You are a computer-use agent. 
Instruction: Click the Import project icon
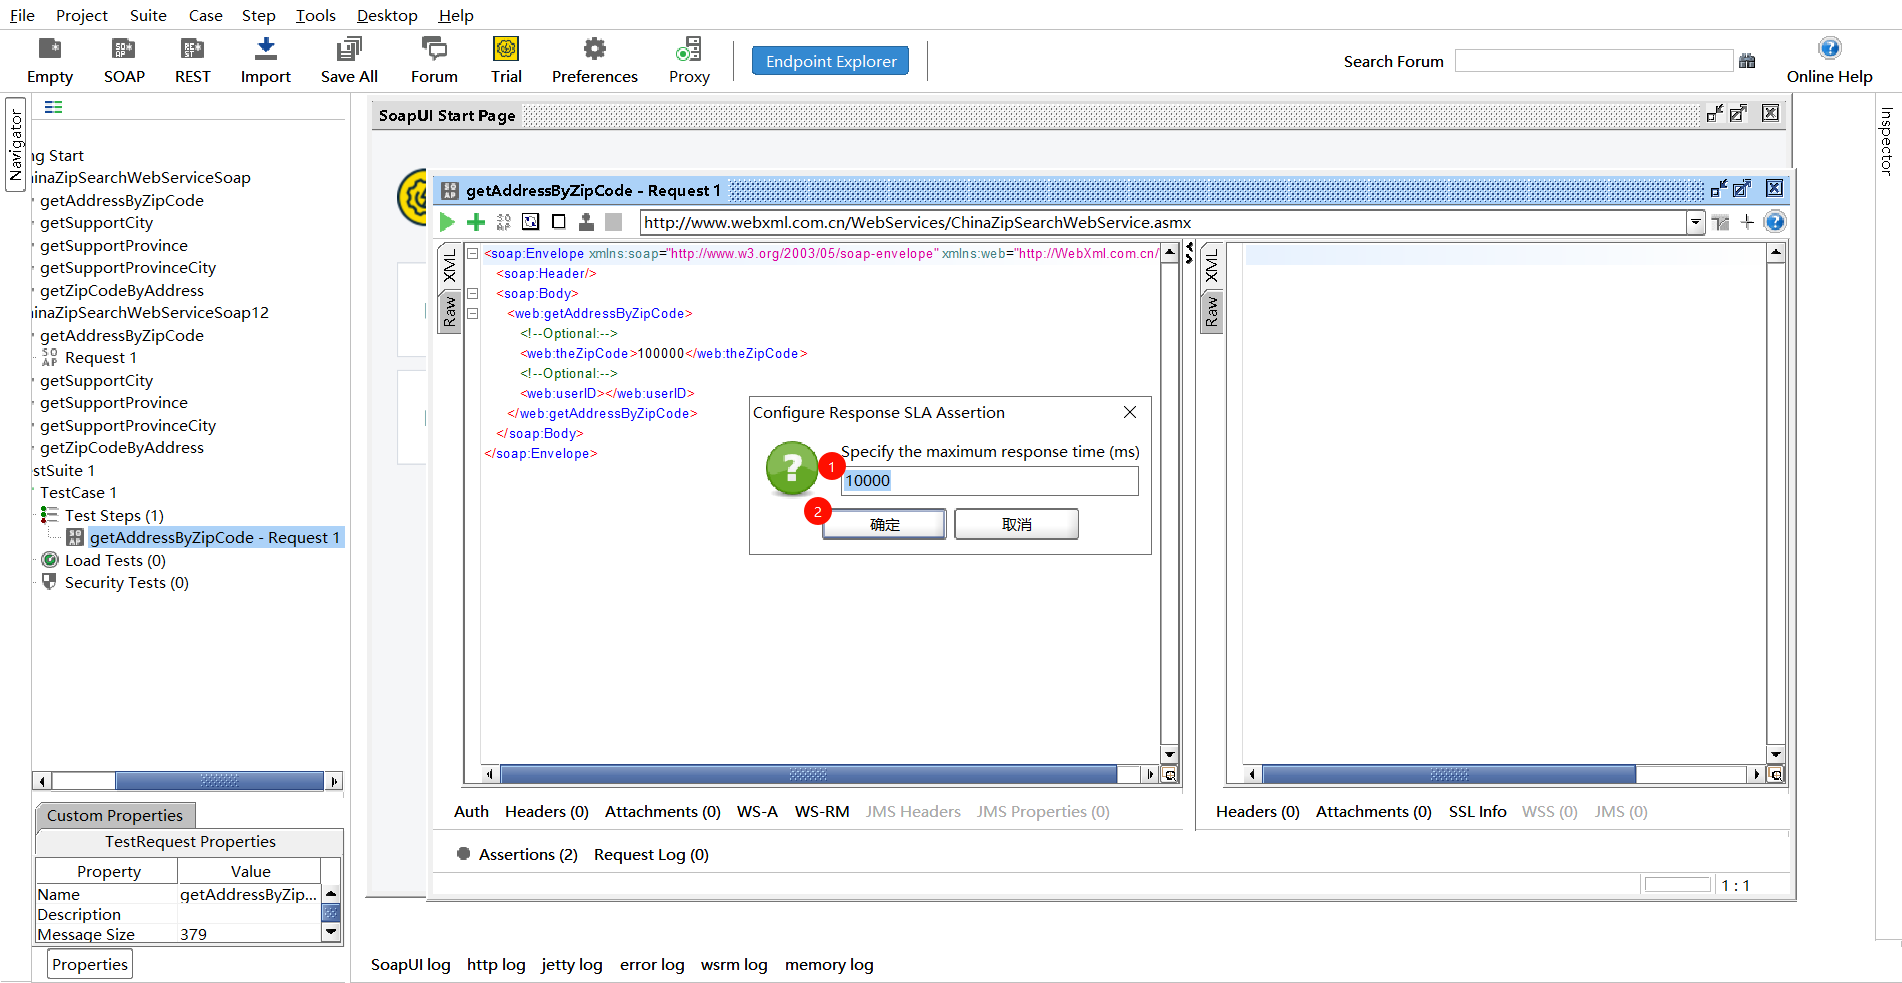pos(266,60)
